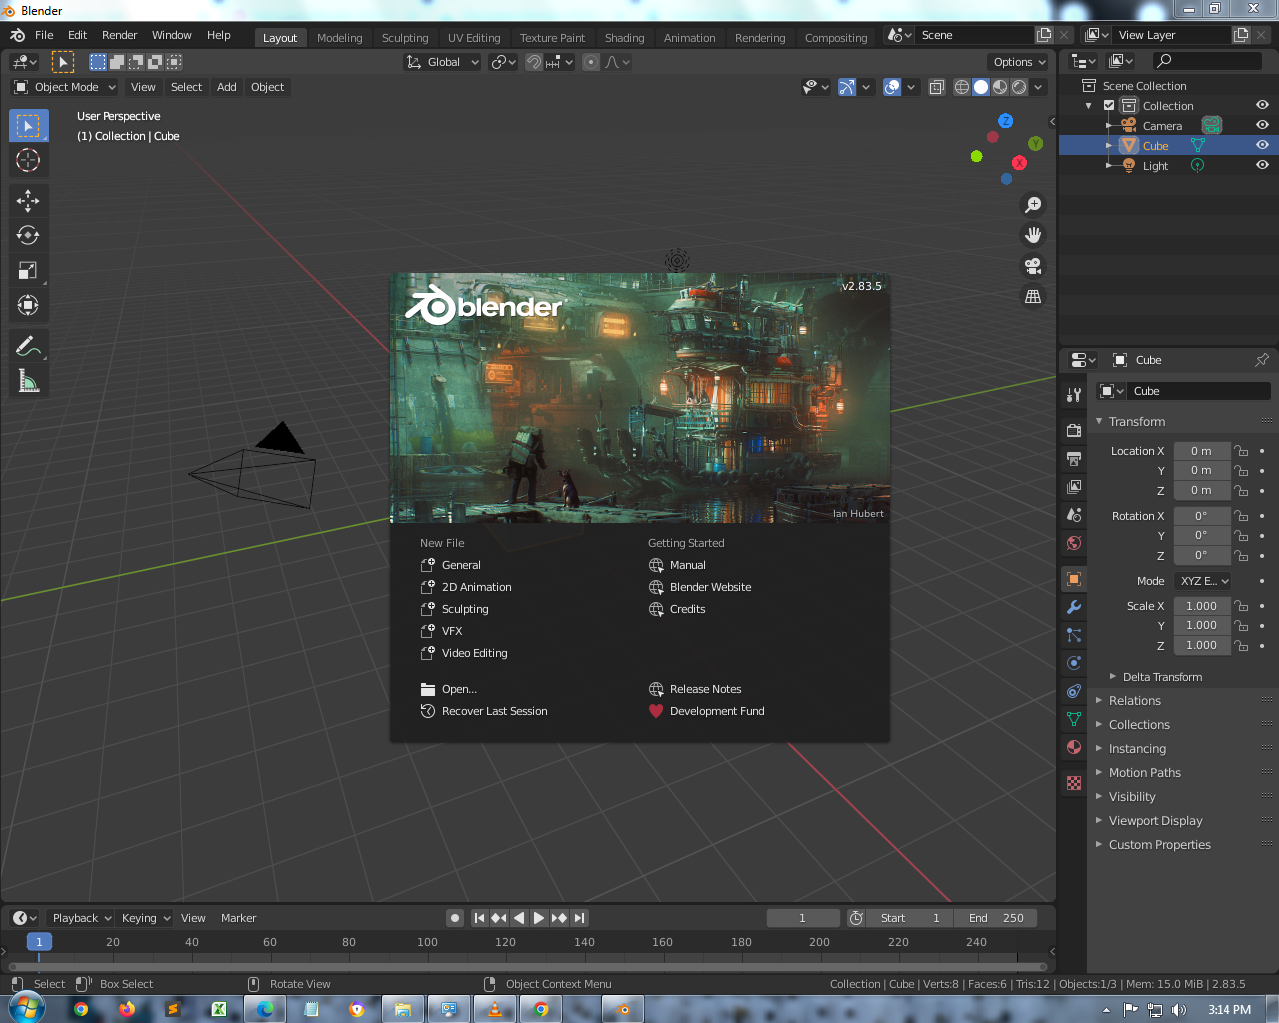Pin the properties editor with the pin icon
The height and width of the screenshot is (1023, 1279).
[x=1262, y=360]
